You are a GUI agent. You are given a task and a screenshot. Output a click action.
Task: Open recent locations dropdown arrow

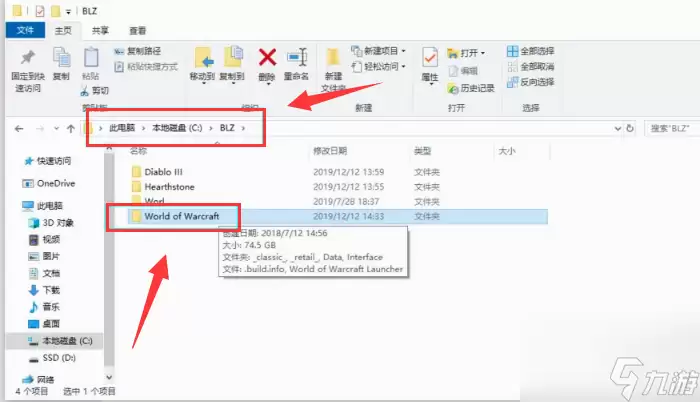click(x=56, y=129)
